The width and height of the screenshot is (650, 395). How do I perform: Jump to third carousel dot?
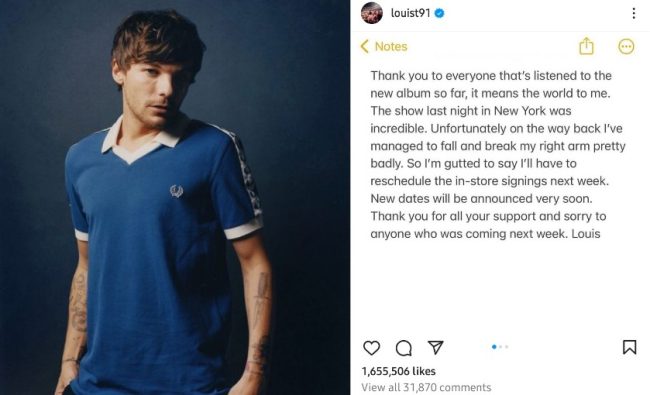[x=507, y=347]
